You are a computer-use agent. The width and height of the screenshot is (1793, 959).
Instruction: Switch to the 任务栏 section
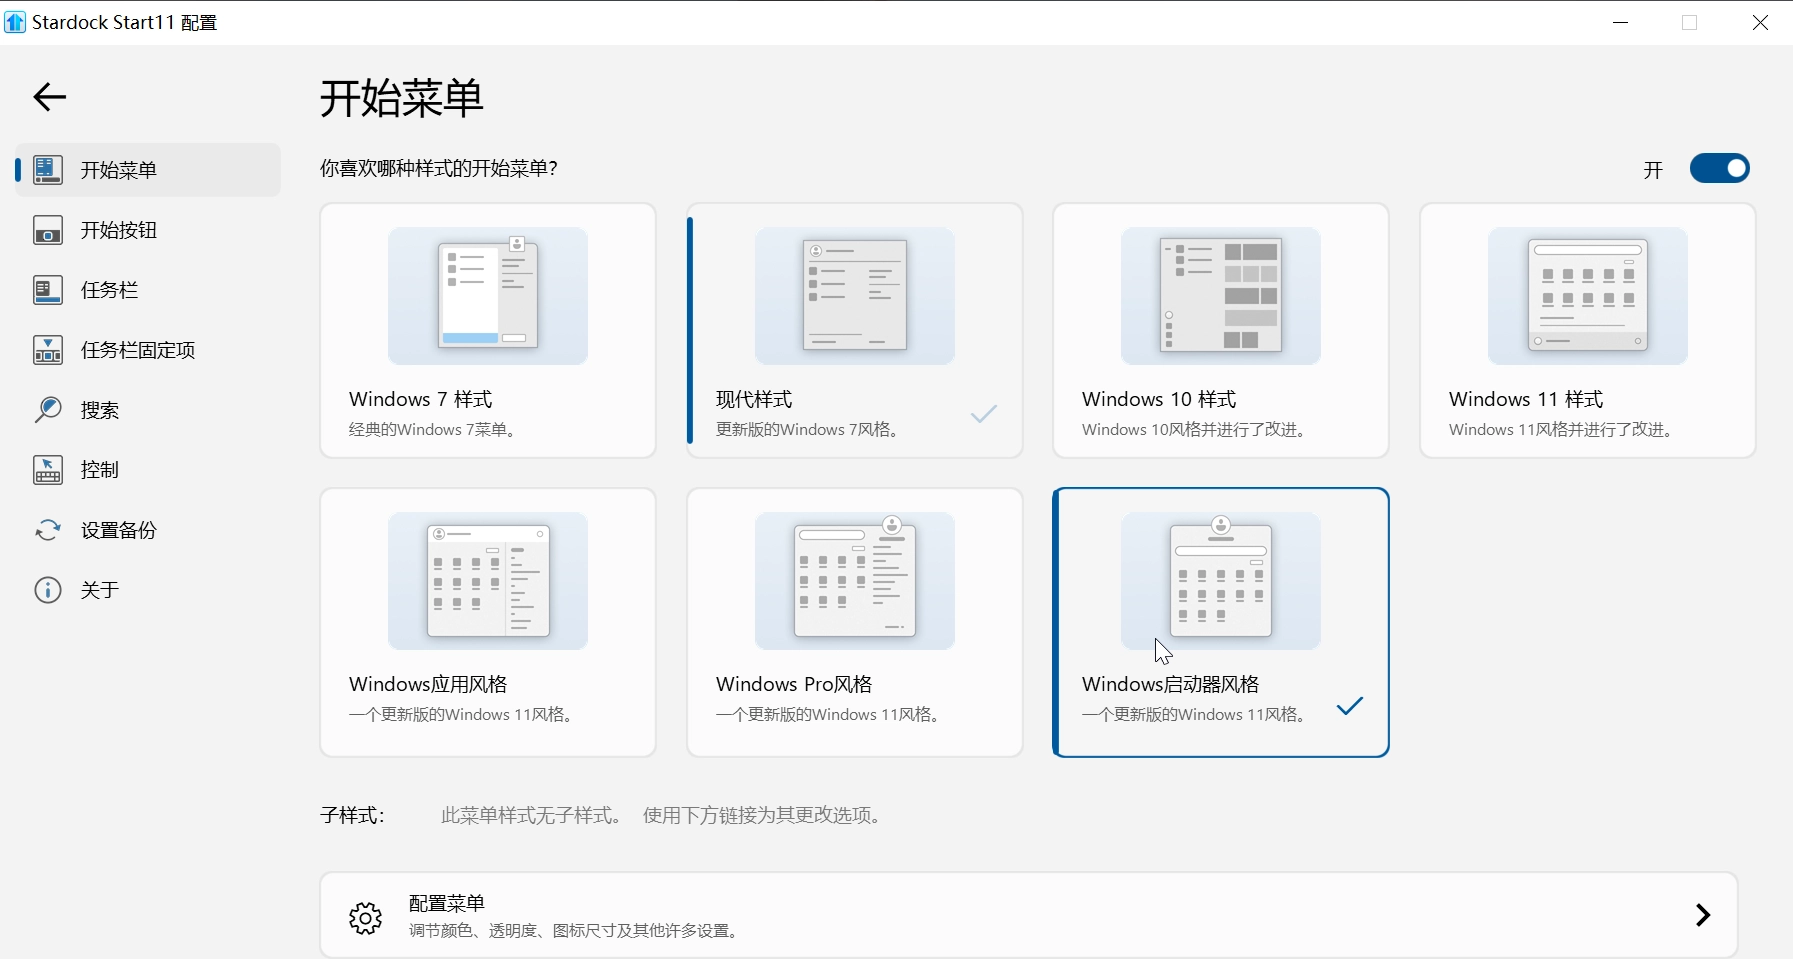[110, 290]
